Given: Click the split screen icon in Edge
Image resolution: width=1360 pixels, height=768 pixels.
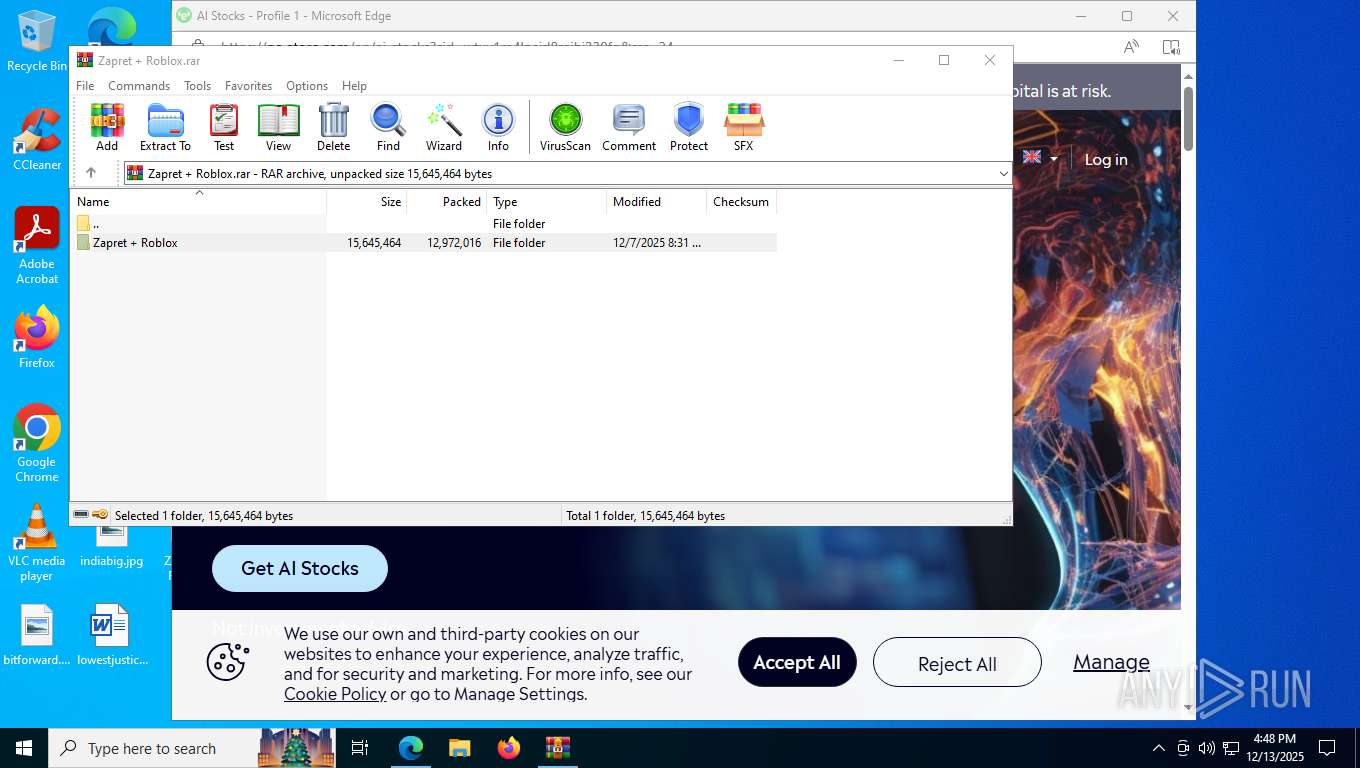Looking at the screenshot, I should tap(1171, 47).
